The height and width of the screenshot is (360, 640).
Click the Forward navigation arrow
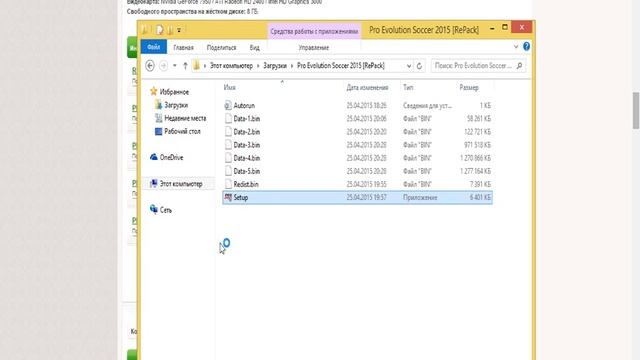coord(163,66)
